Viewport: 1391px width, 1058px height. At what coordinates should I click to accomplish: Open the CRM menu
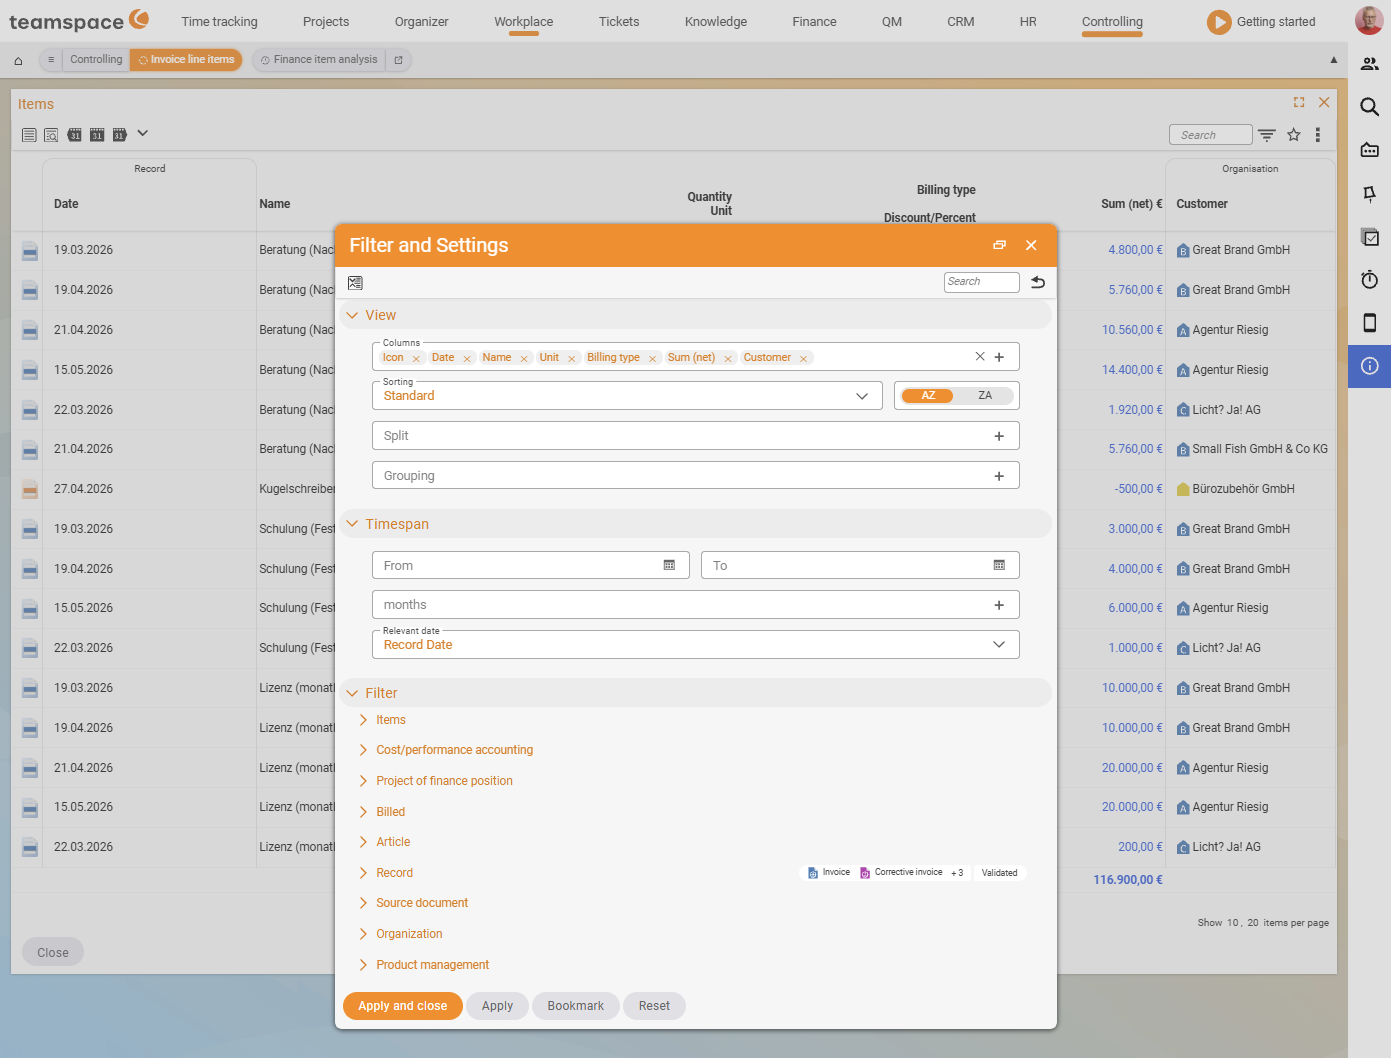(961, 21)
